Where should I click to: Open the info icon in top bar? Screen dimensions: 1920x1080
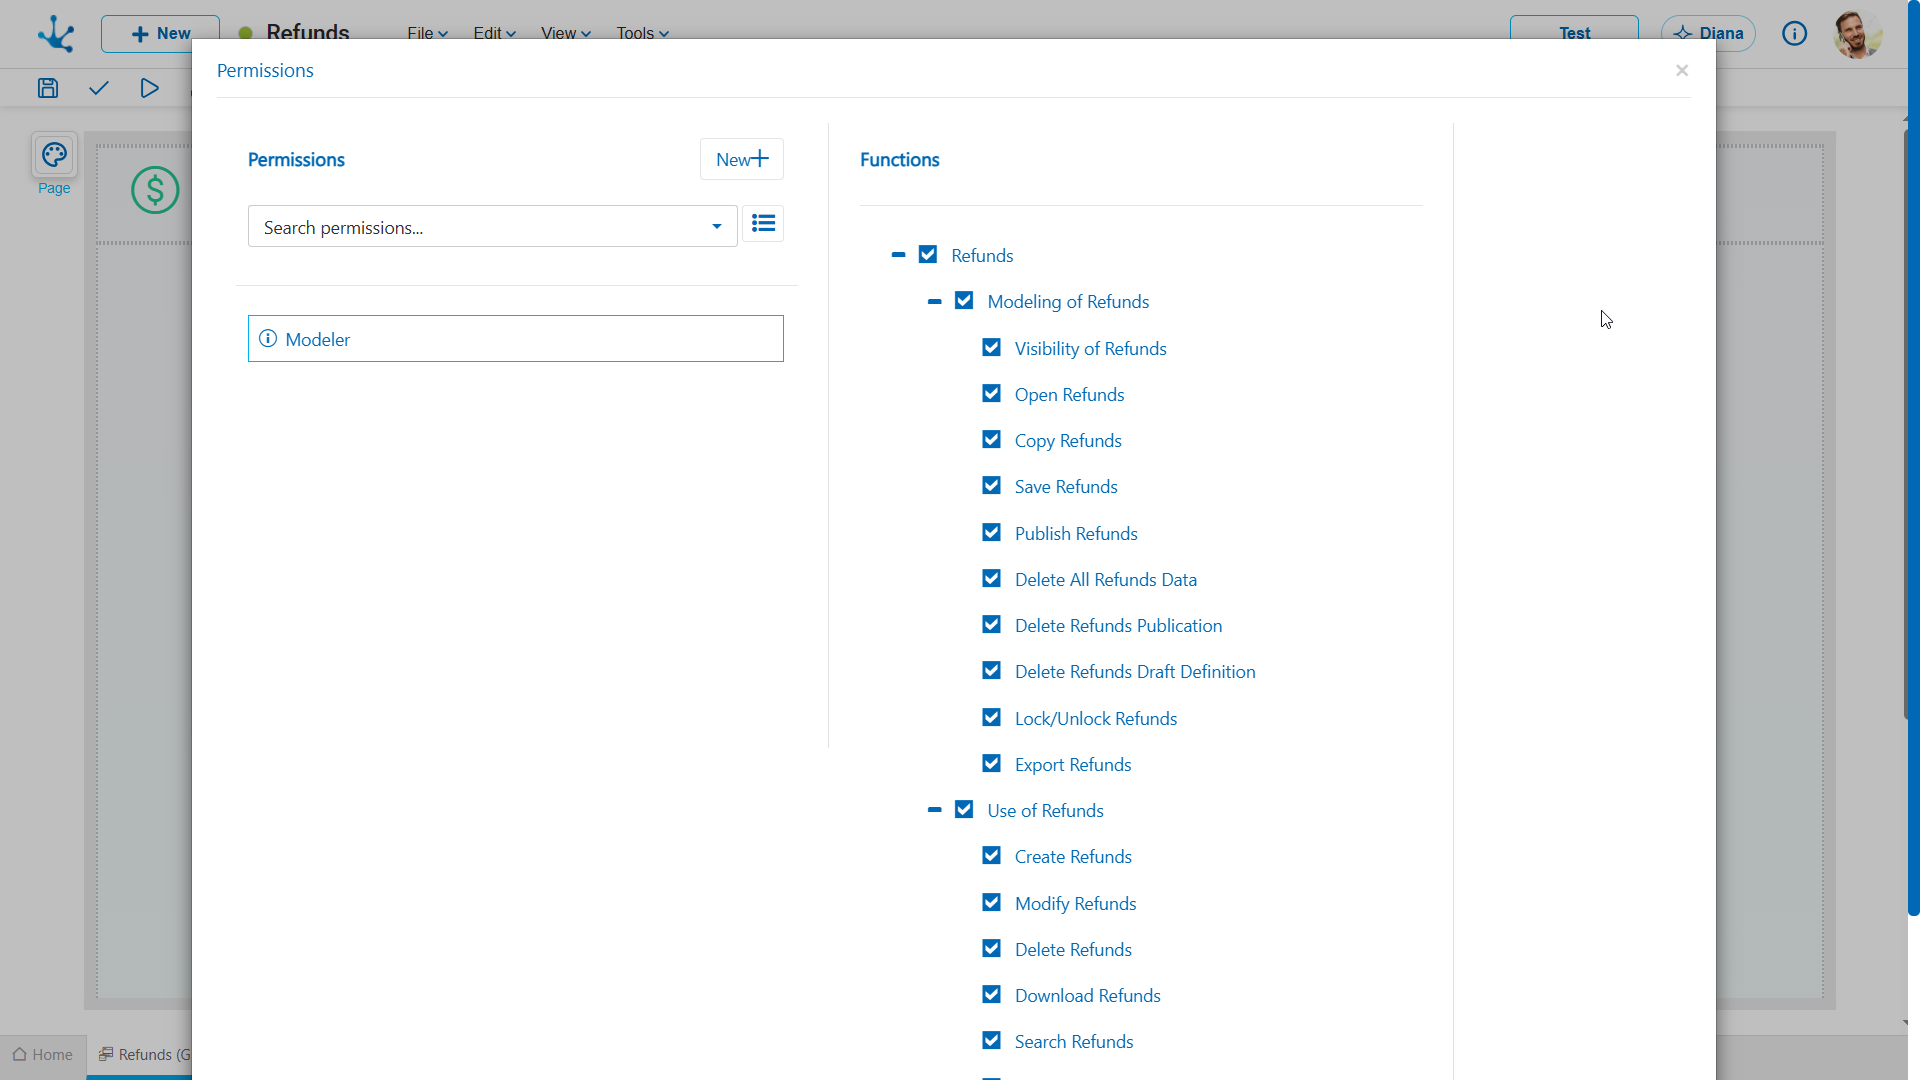[x=1794, y=33]
